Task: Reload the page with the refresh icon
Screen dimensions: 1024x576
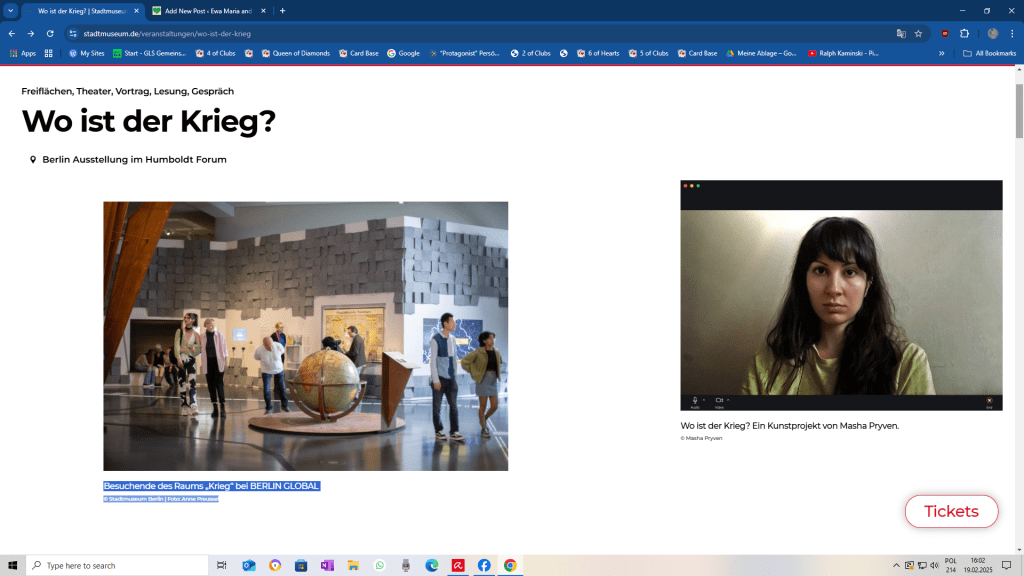Action: pos(50,33)
